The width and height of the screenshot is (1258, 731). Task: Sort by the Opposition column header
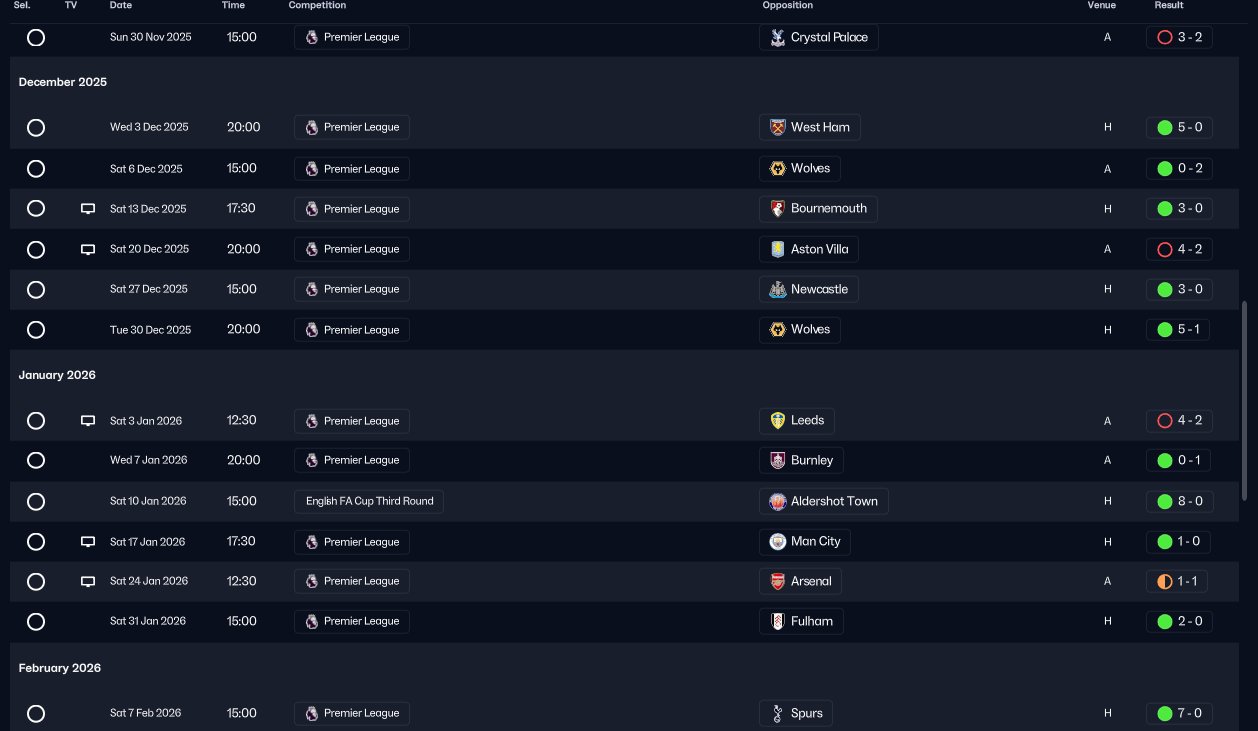coord(787,5)
